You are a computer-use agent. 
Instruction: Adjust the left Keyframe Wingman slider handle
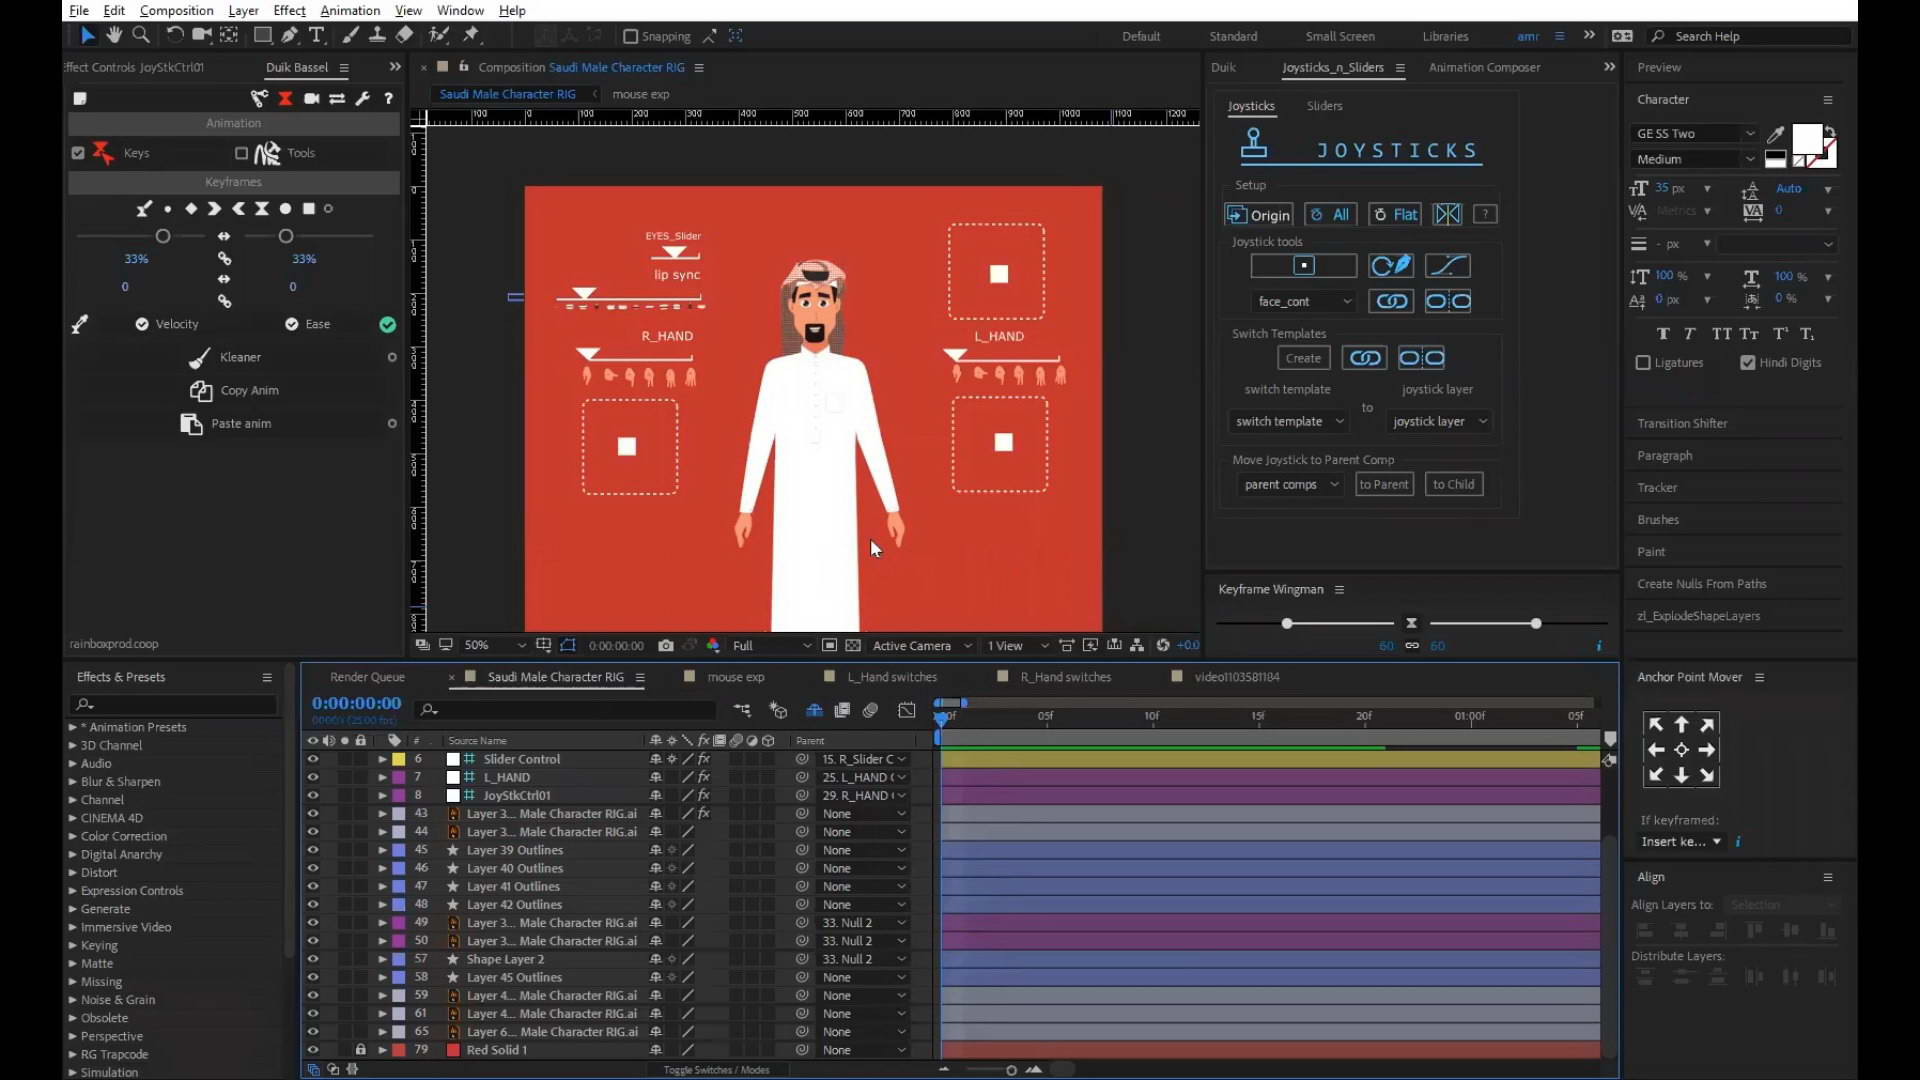point(1287,623)
